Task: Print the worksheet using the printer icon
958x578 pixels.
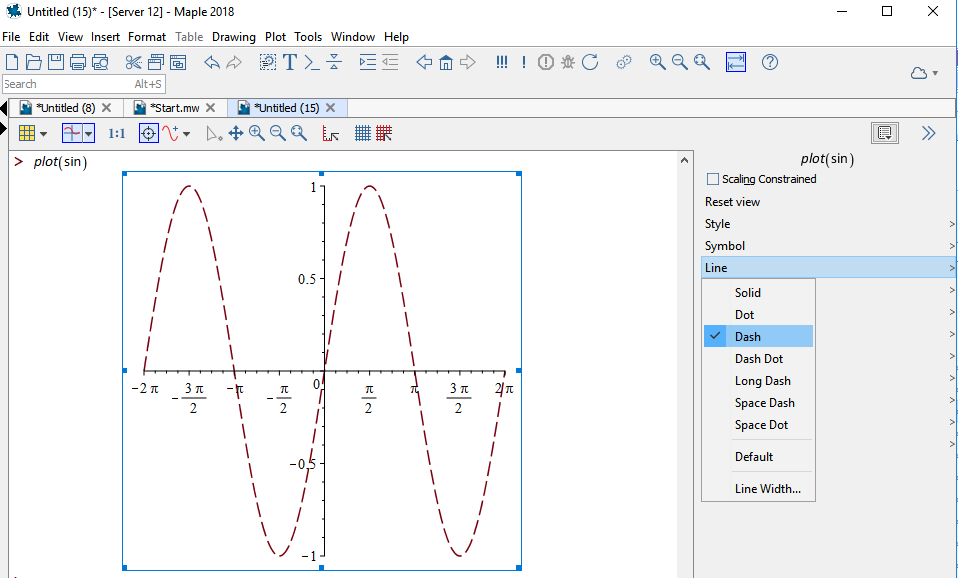Action: pos(78,62)
